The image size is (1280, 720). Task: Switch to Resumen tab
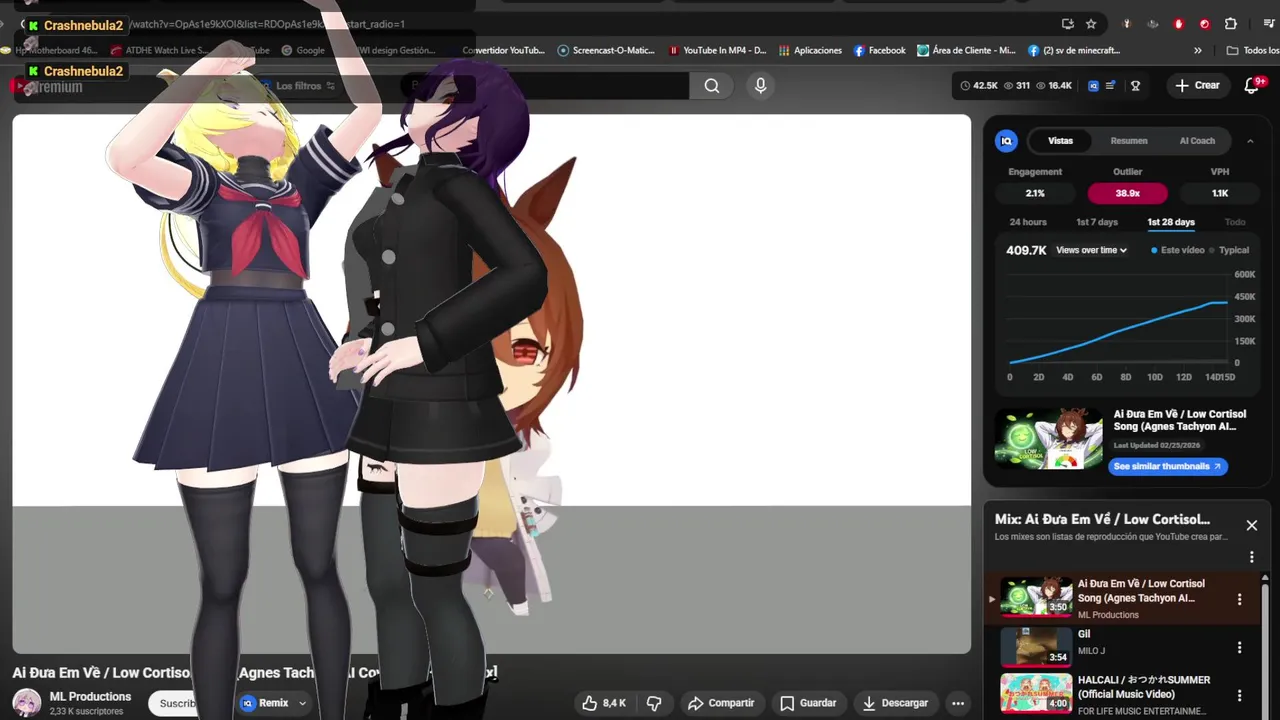pyautogui.click(x=1129, y=141)
